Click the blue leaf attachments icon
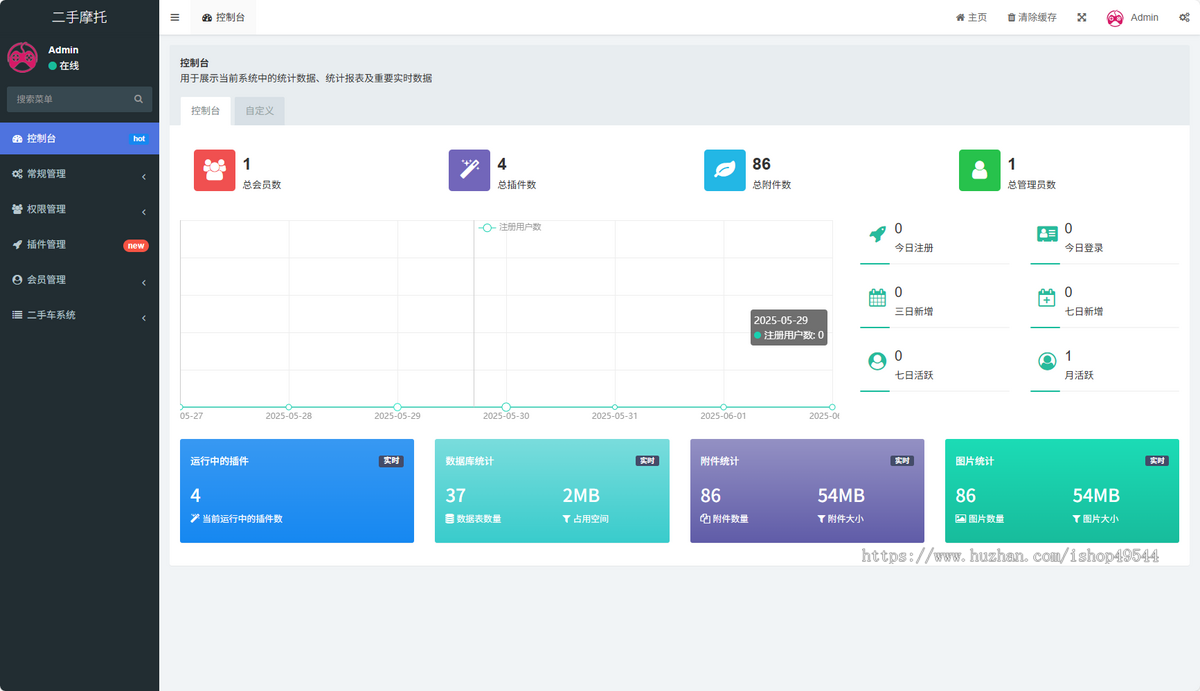The image size is (1200, 691). coord(724,170)
